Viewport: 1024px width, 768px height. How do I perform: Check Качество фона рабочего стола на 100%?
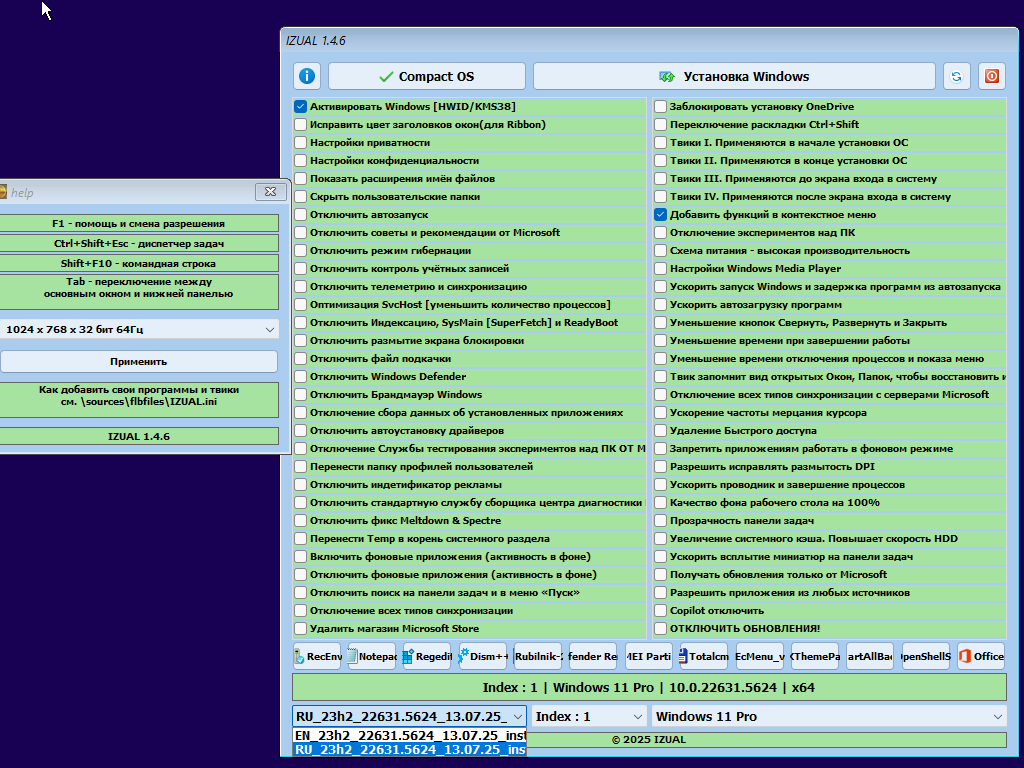coord(660,502)
